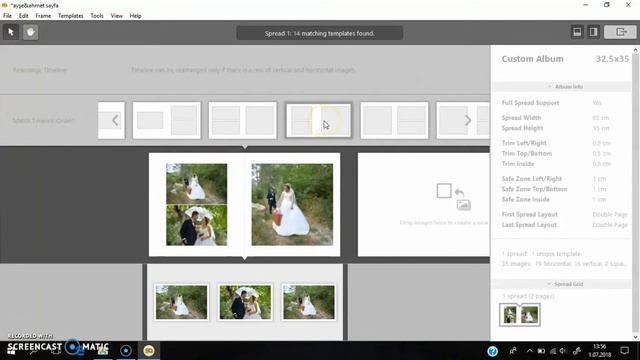Image resolution: width=640 pixels, height=360 pixels.
Task: Toggle the bottom timeline panel icon
Action: [577, 32]
